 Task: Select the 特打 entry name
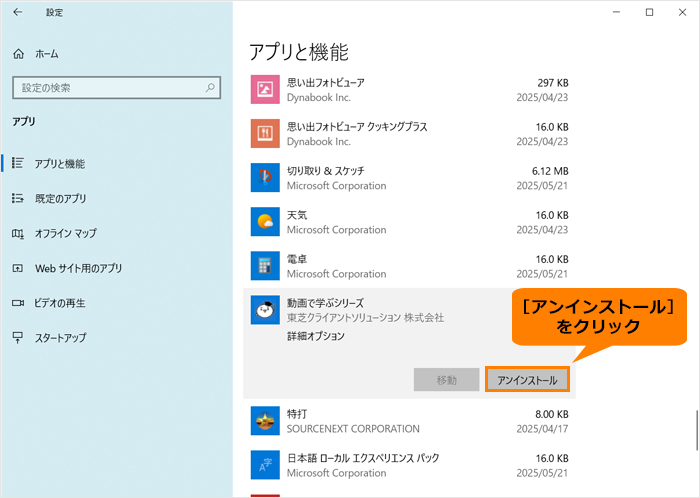297,414
